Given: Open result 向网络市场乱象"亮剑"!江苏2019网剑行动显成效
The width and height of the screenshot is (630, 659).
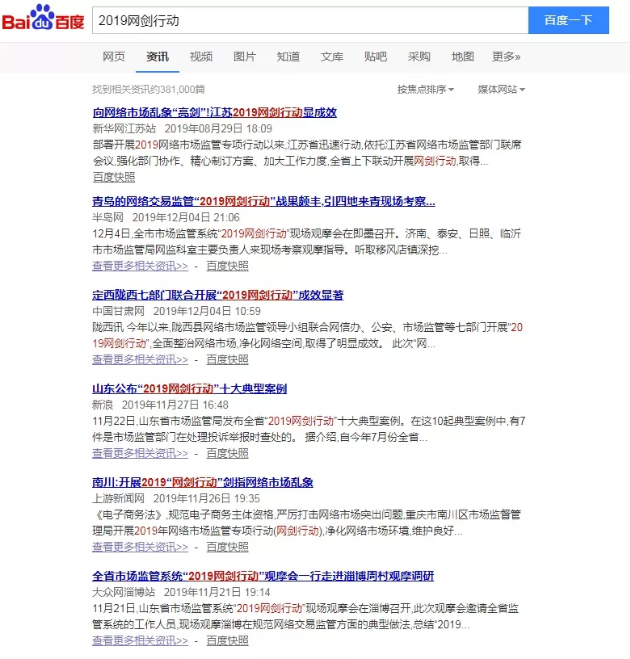Looking at the screenshot, I should (214, 112).
